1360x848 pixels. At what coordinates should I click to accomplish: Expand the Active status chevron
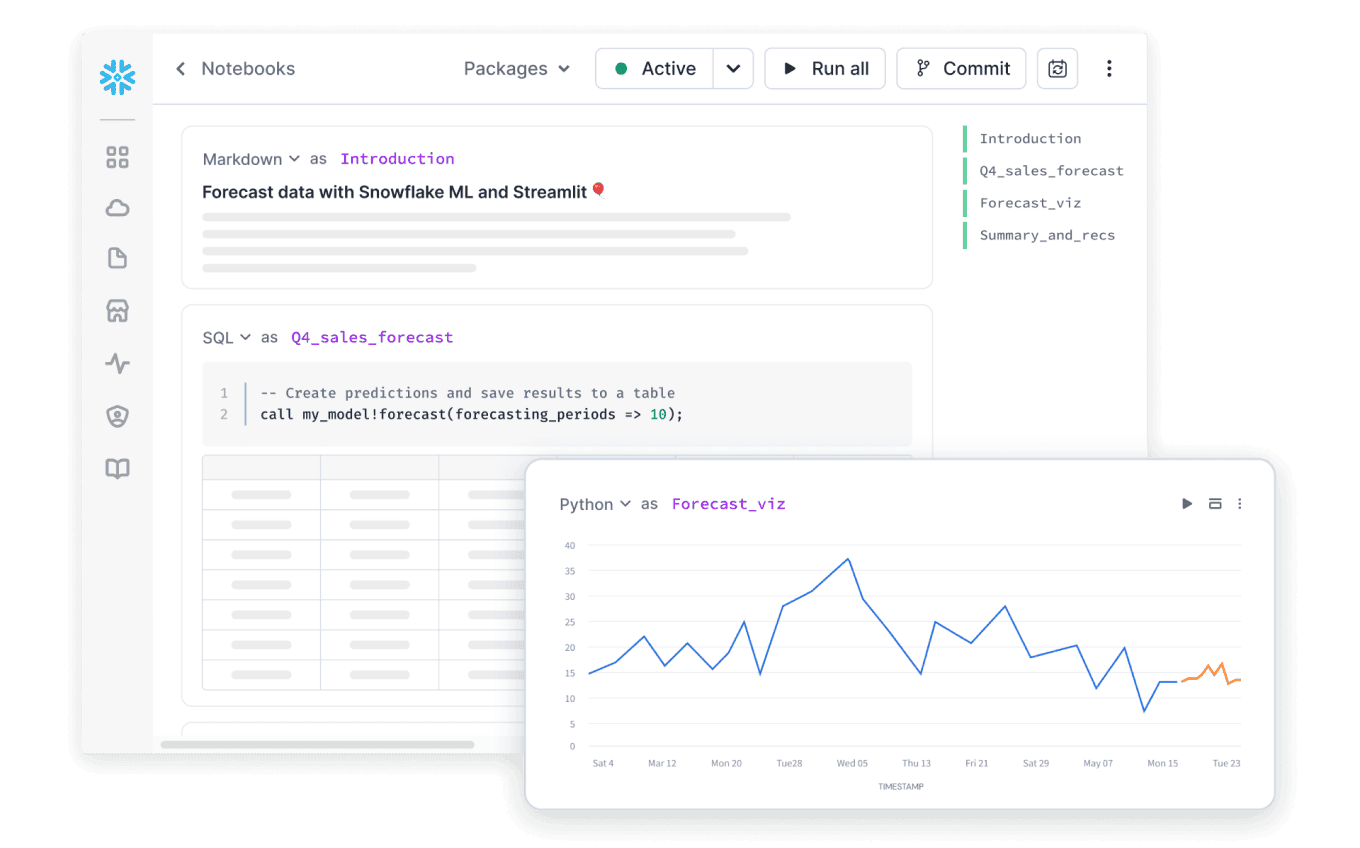pyautogui.click(x=734, y=68)
